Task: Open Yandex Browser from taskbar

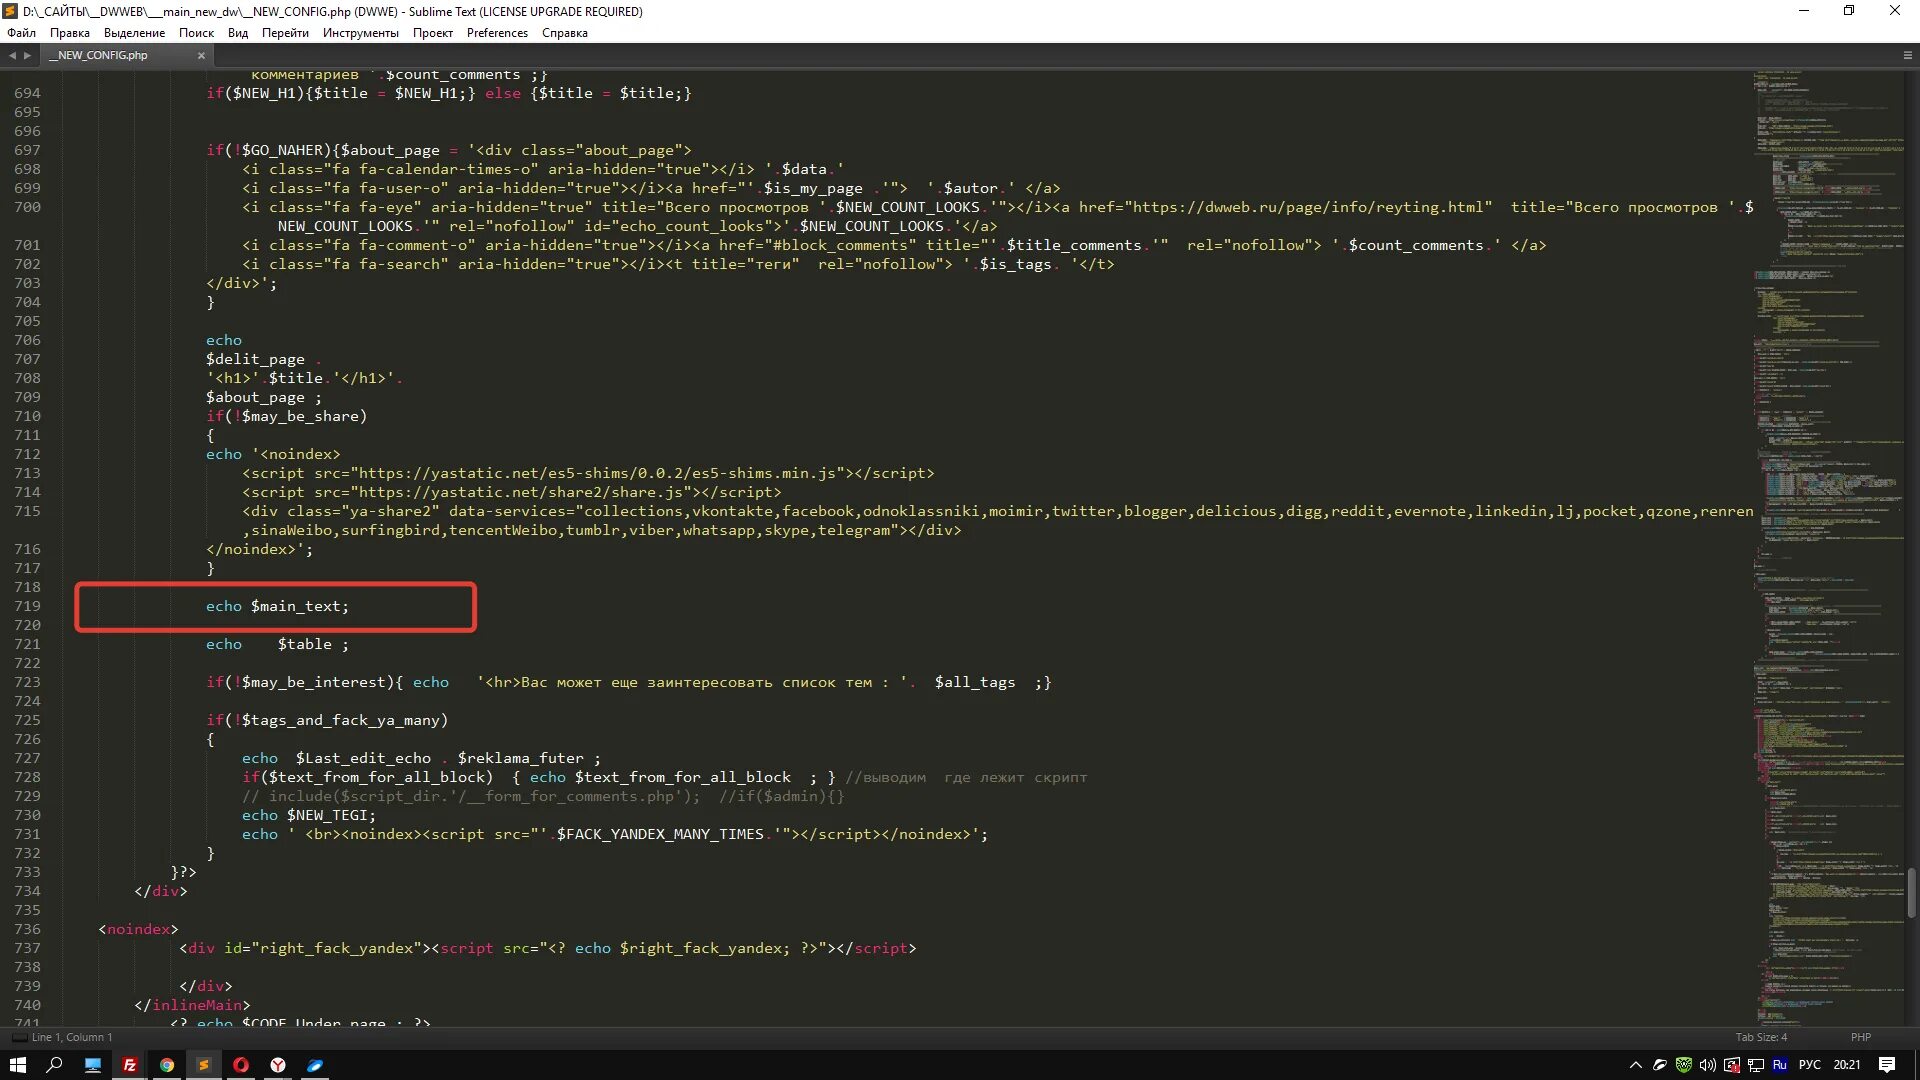Action: [278, 1065]
